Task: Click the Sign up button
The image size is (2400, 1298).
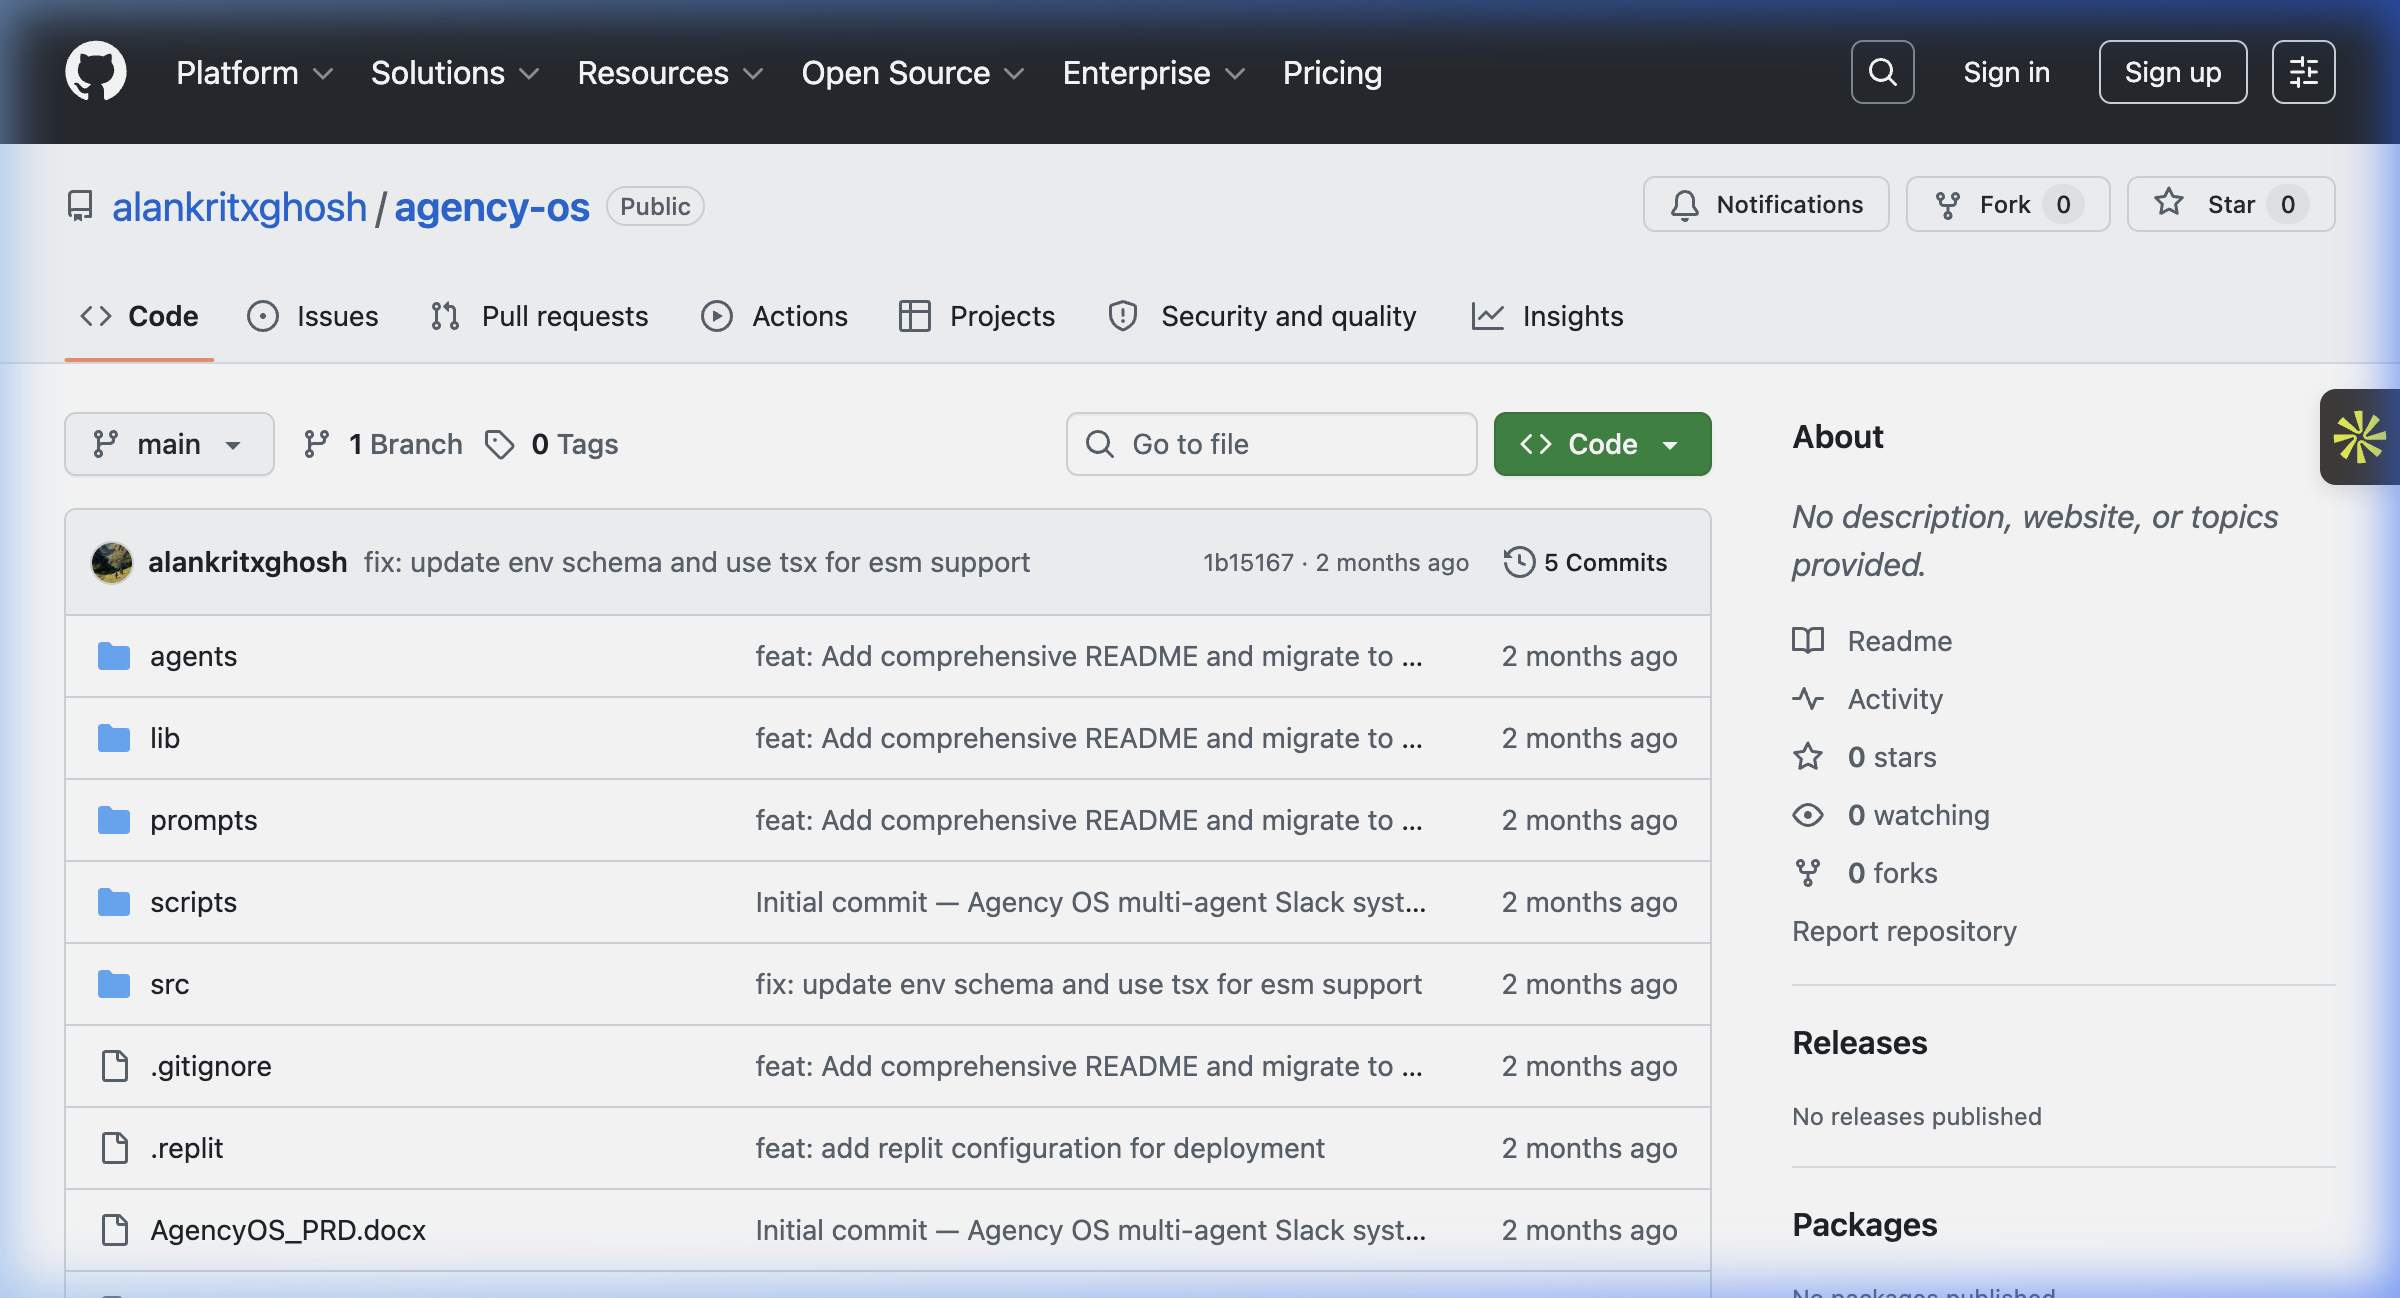Action: (2172, 72)
